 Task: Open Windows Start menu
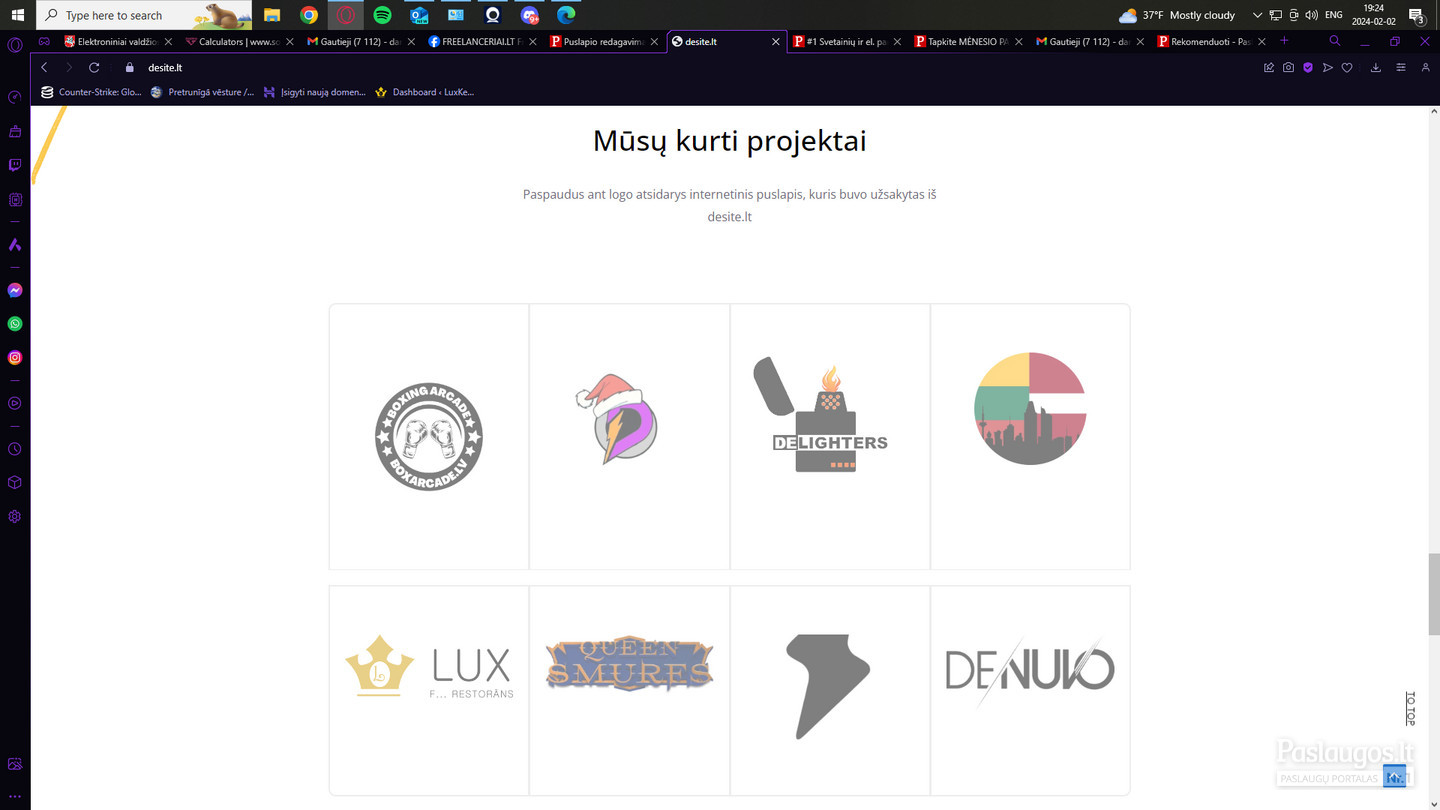(17, 15)
